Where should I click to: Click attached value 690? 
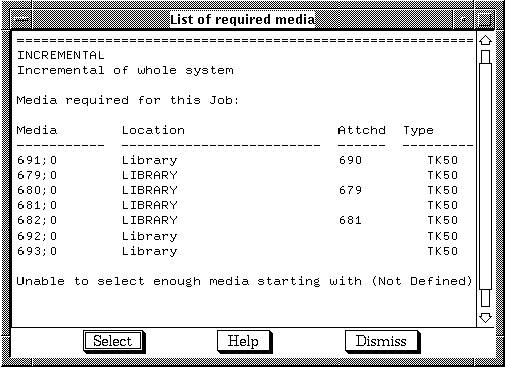tap(350, 160)
